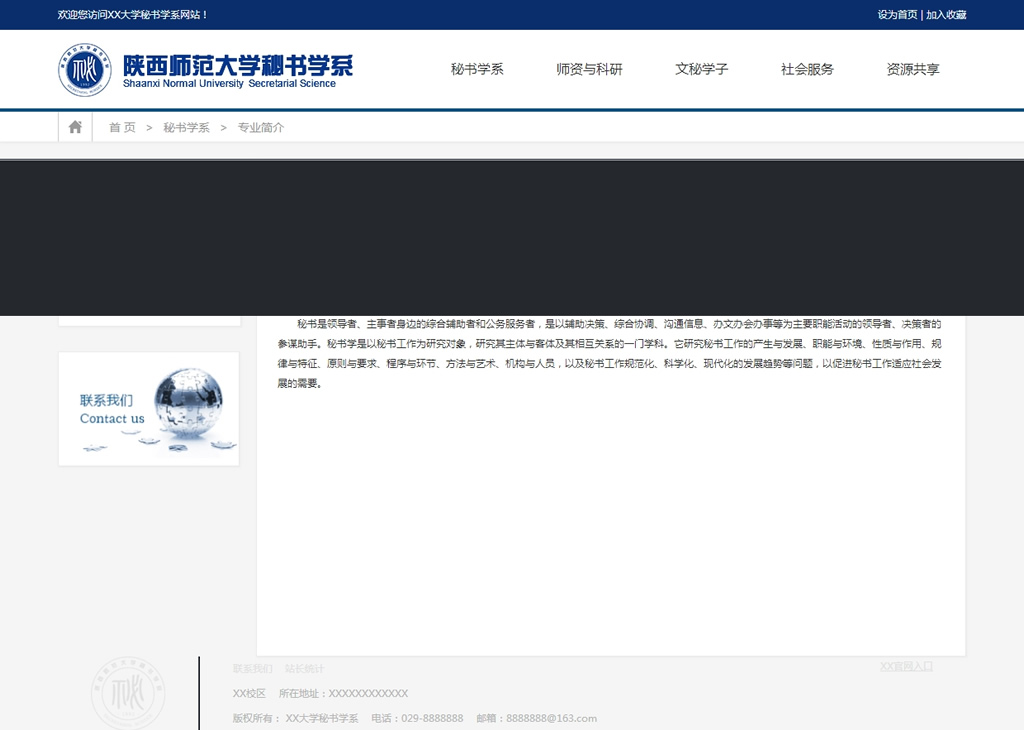Go to 首页 in the breadcrumb trail
Viewport: 1024px width, 730px height.
coord(122,127)
